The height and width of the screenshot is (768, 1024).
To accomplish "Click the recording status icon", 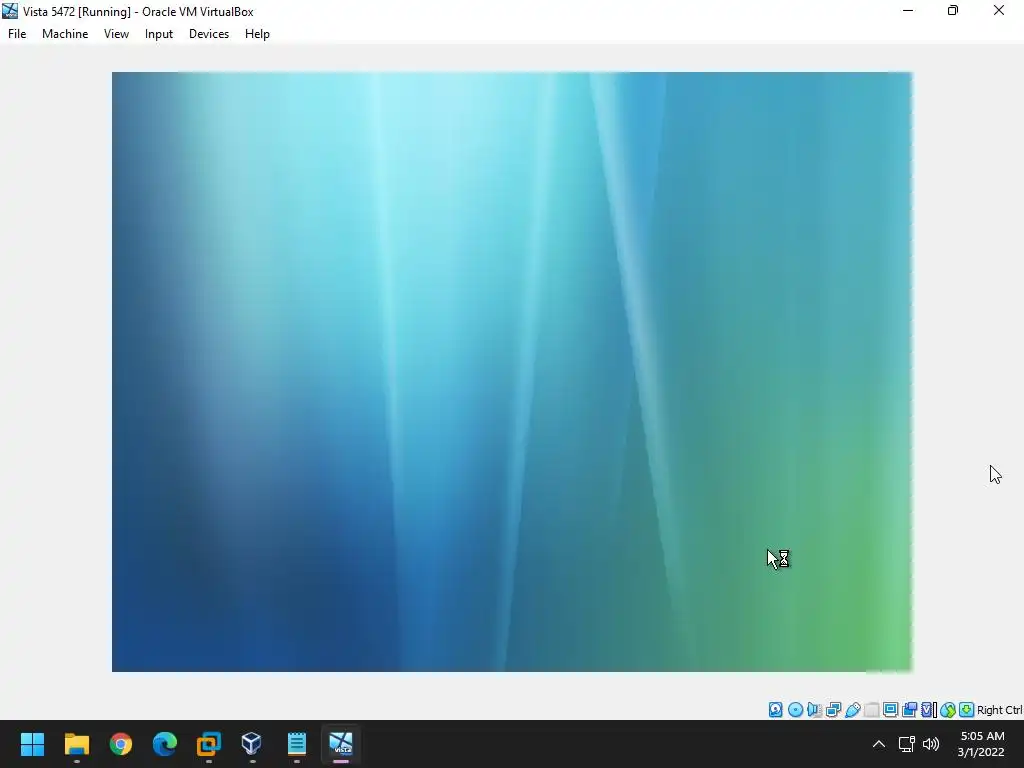I will 909,710.
